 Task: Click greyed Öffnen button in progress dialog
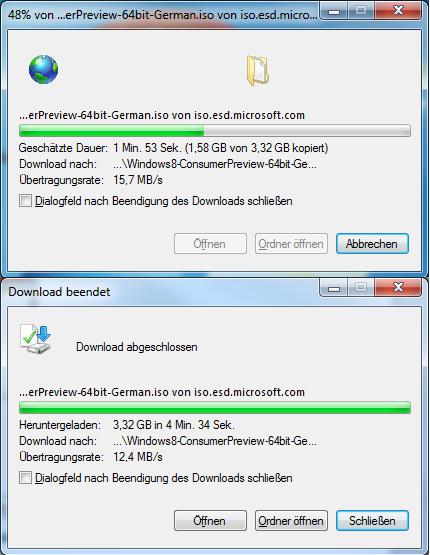point(210,244)
